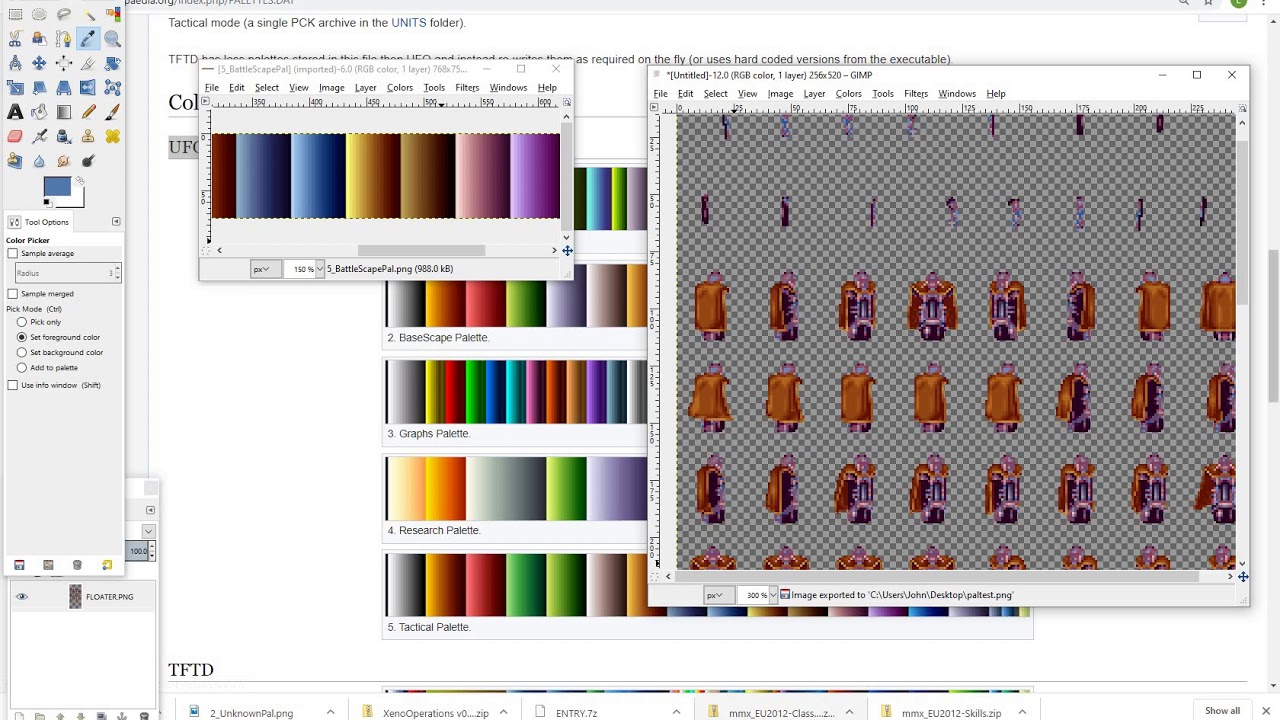This screenshot has width=1280, height=720.
Task: Expand options for XenoOperations zip download
Action: point(503,712)
